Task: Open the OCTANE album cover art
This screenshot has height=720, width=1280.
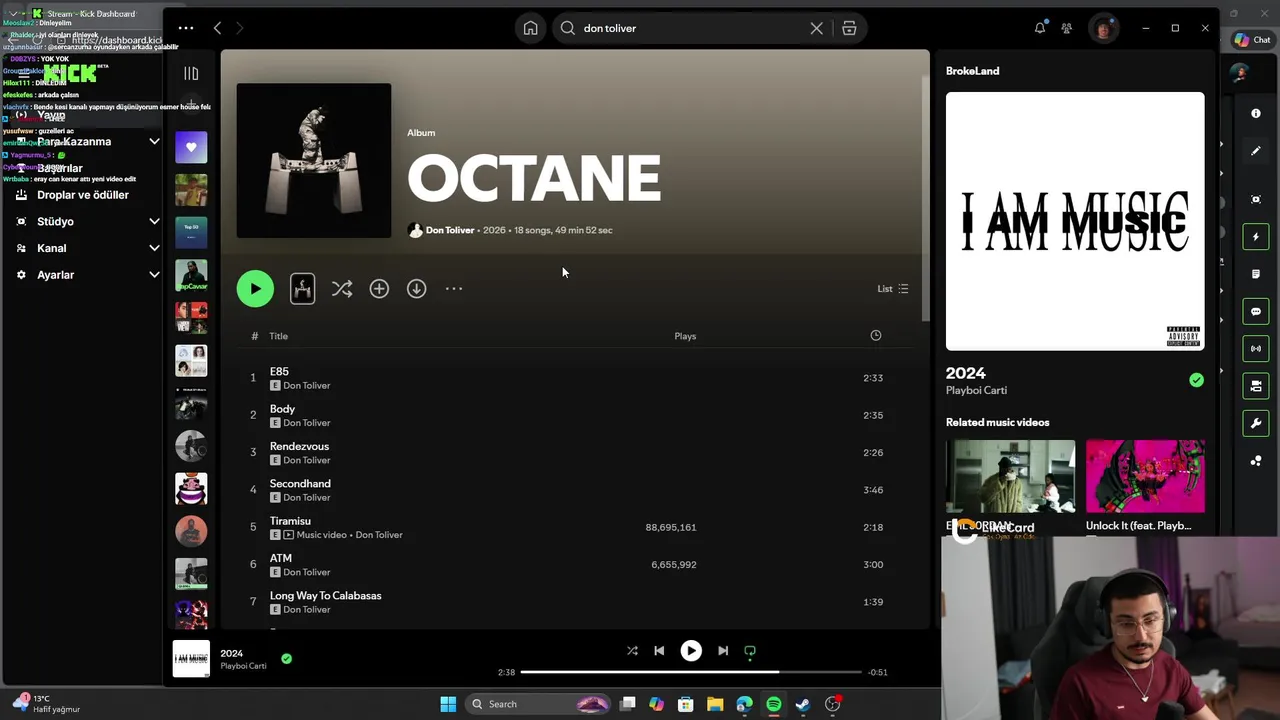Action: pyautogui.click(x=314, y=160)
